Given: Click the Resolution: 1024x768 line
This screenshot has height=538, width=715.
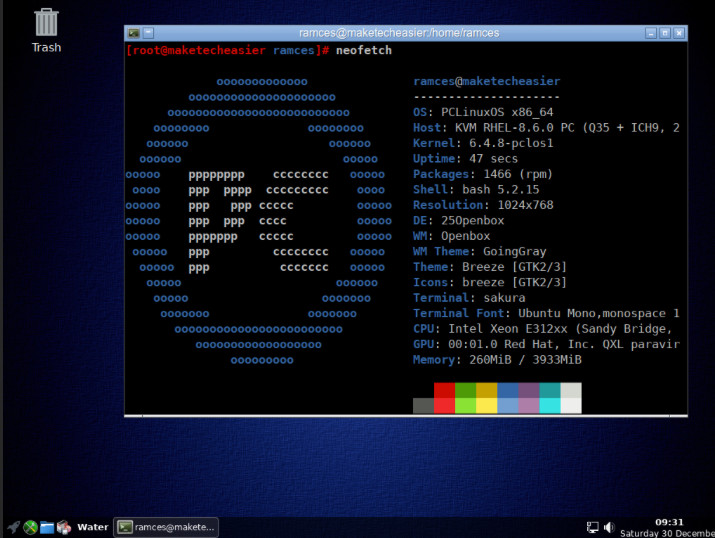Looking at the screenshot, I should (483, 205).
